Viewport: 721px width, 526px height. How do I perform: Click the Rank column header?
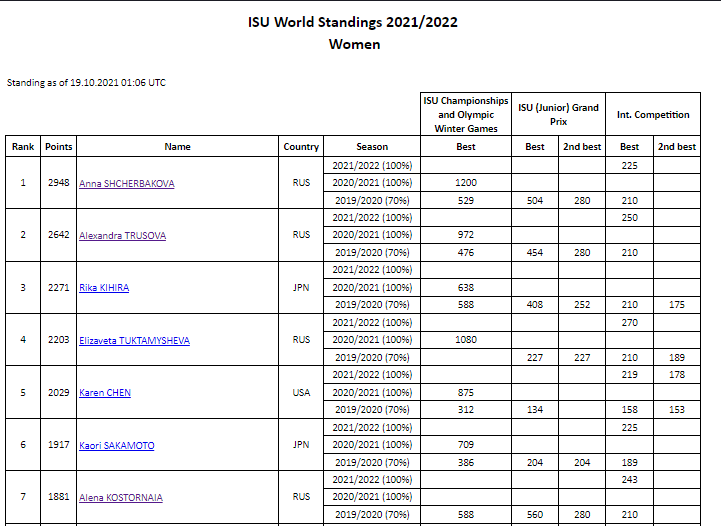[23, 147]
